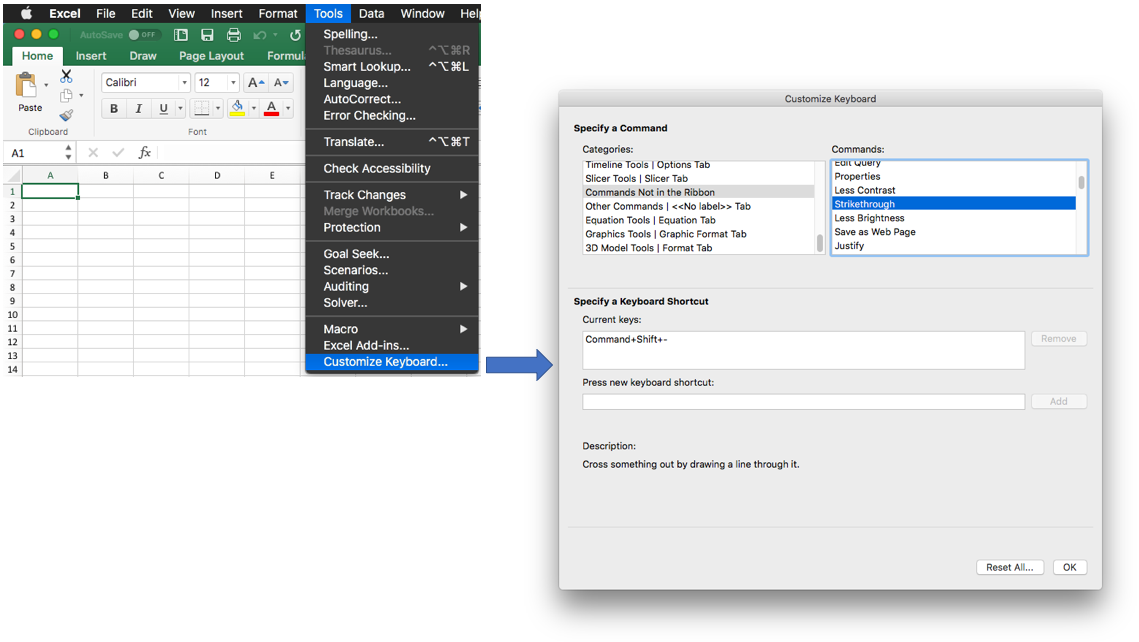Viewport: 1139px width, 642px height.
Task: Increase font size with A up icon
Action: pyautogui.click(x=256, y=83)
